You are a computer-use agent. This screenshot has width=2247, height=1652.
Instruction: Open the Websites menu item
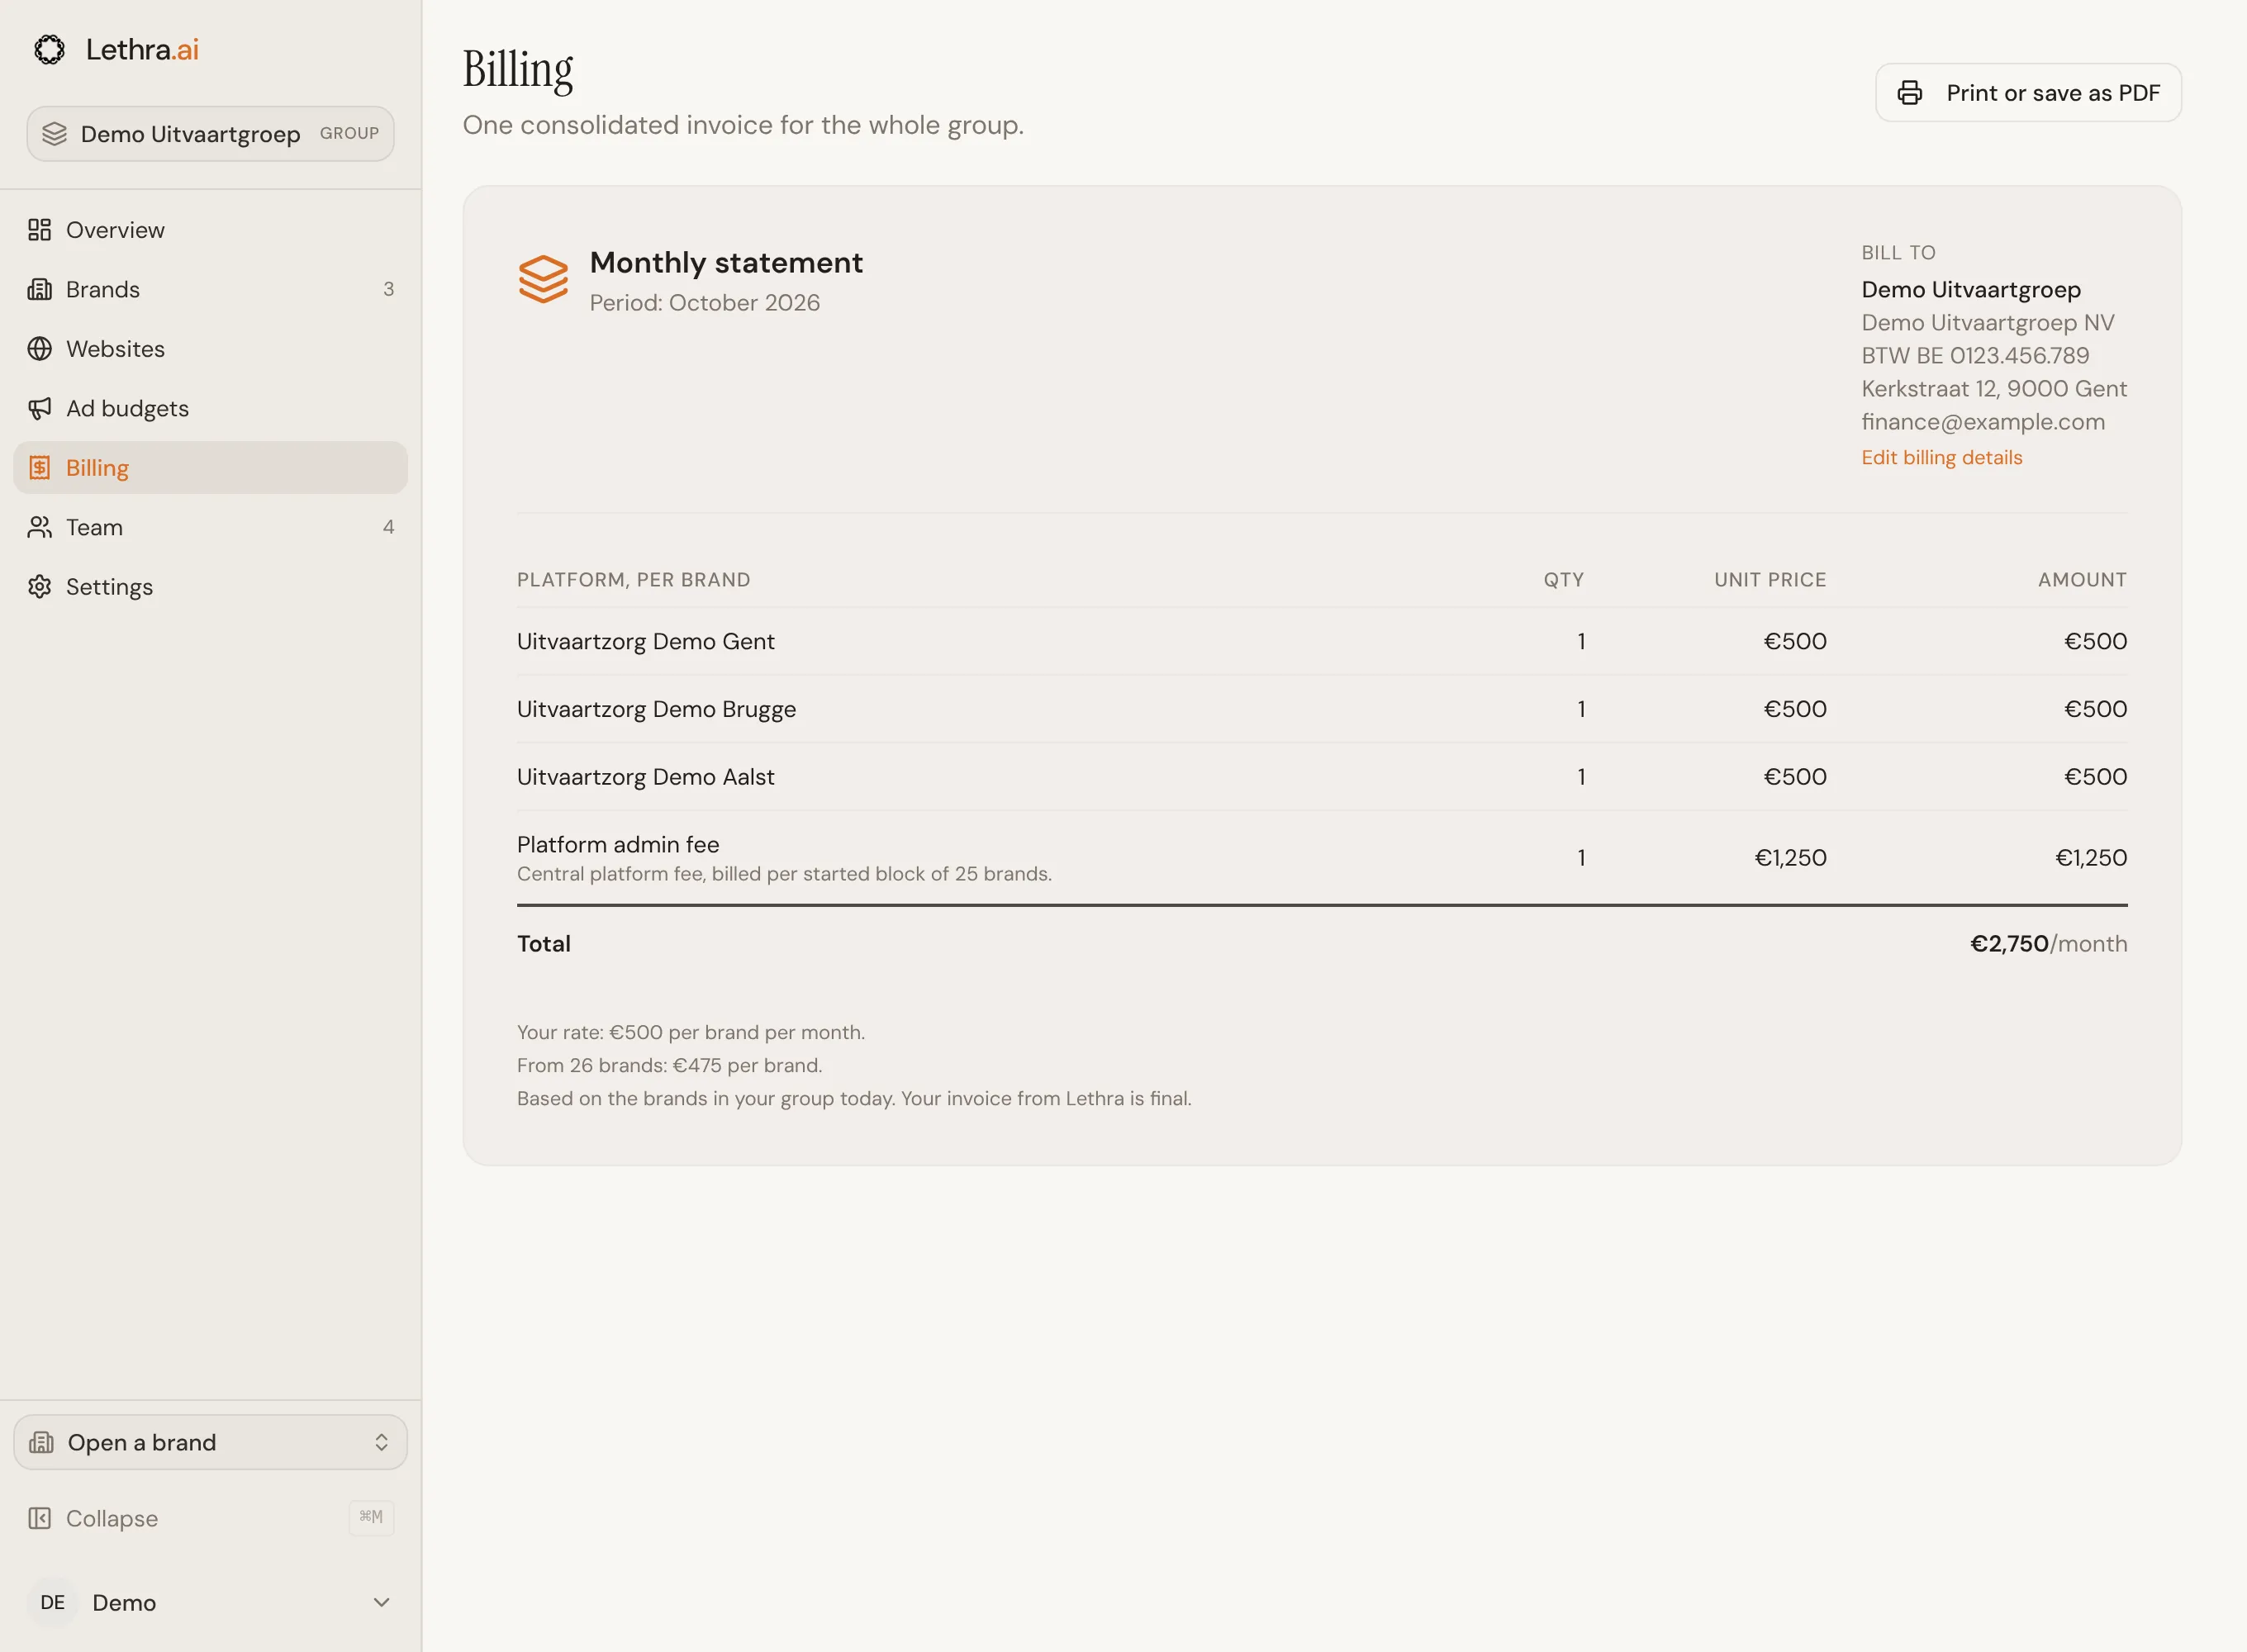point(210,349)
